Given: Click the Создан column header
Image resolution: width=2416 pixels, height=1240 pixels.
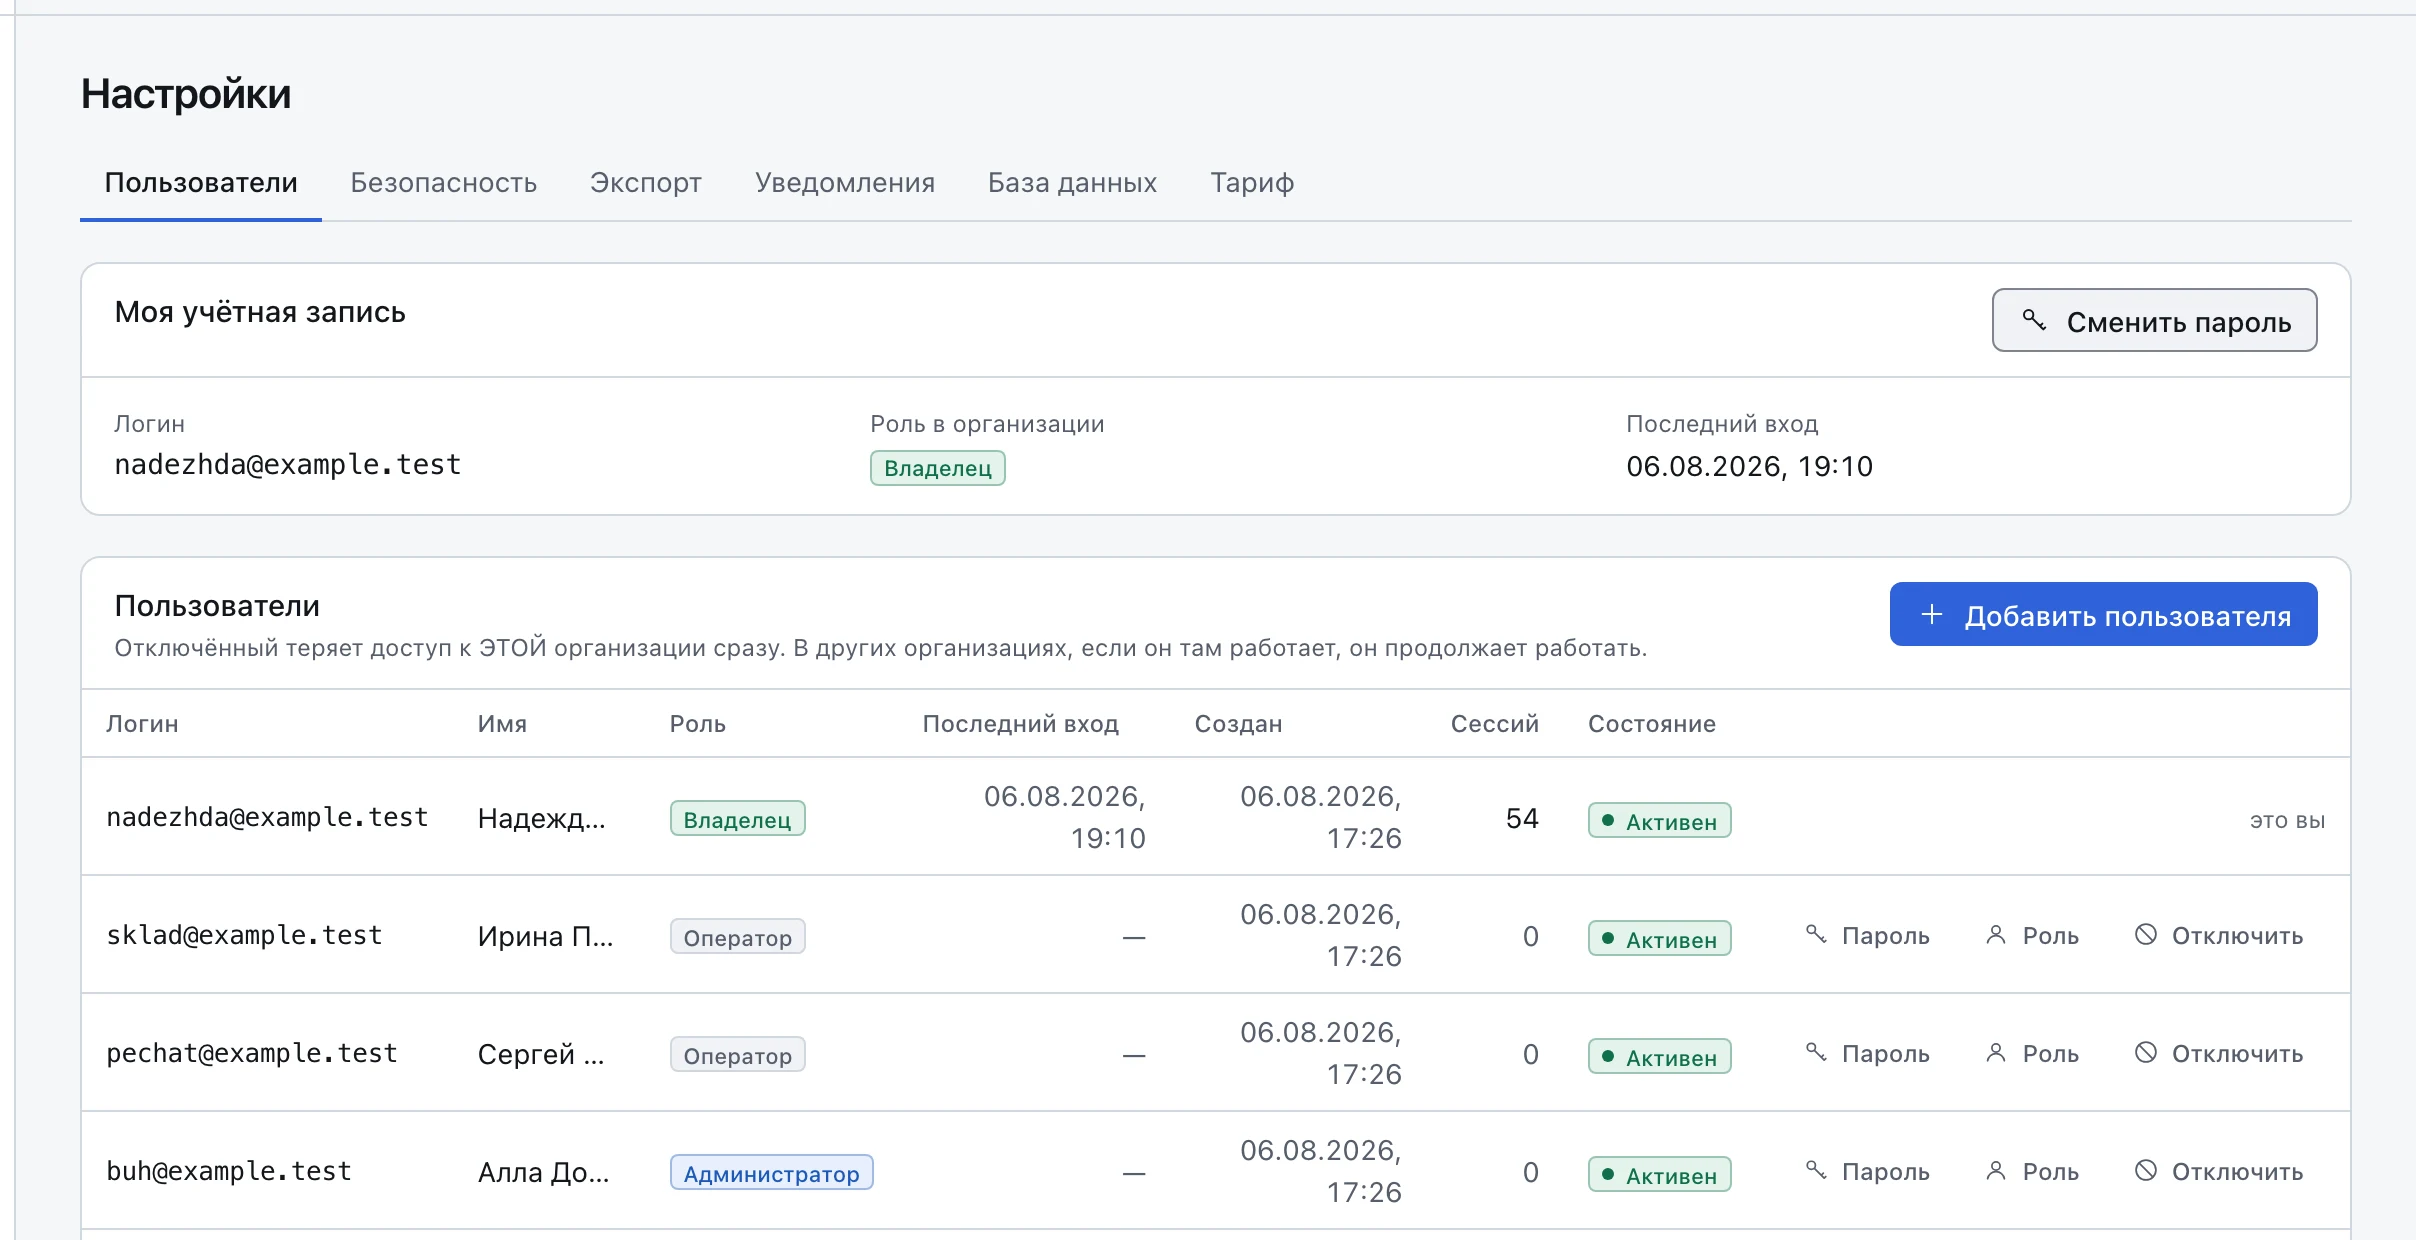Looking at the screenshot, I should pyautogui.click(x=1238, y=723).
